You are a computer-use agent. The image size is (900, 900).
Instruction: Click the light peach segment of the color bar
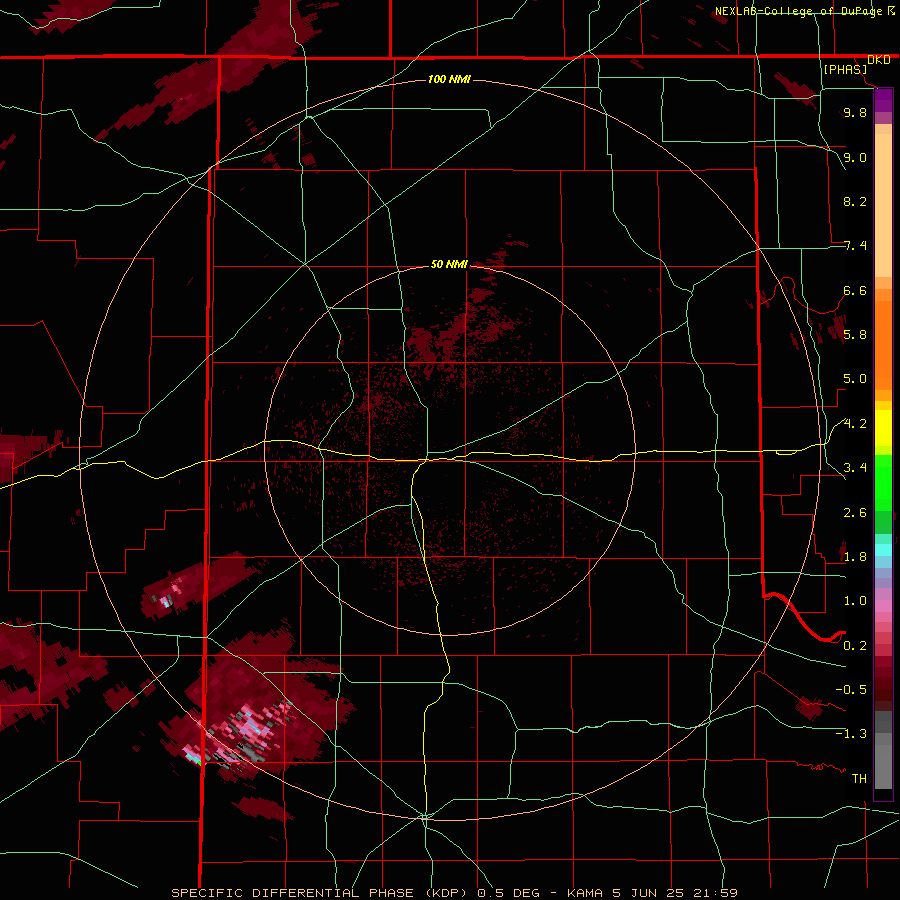883,205
